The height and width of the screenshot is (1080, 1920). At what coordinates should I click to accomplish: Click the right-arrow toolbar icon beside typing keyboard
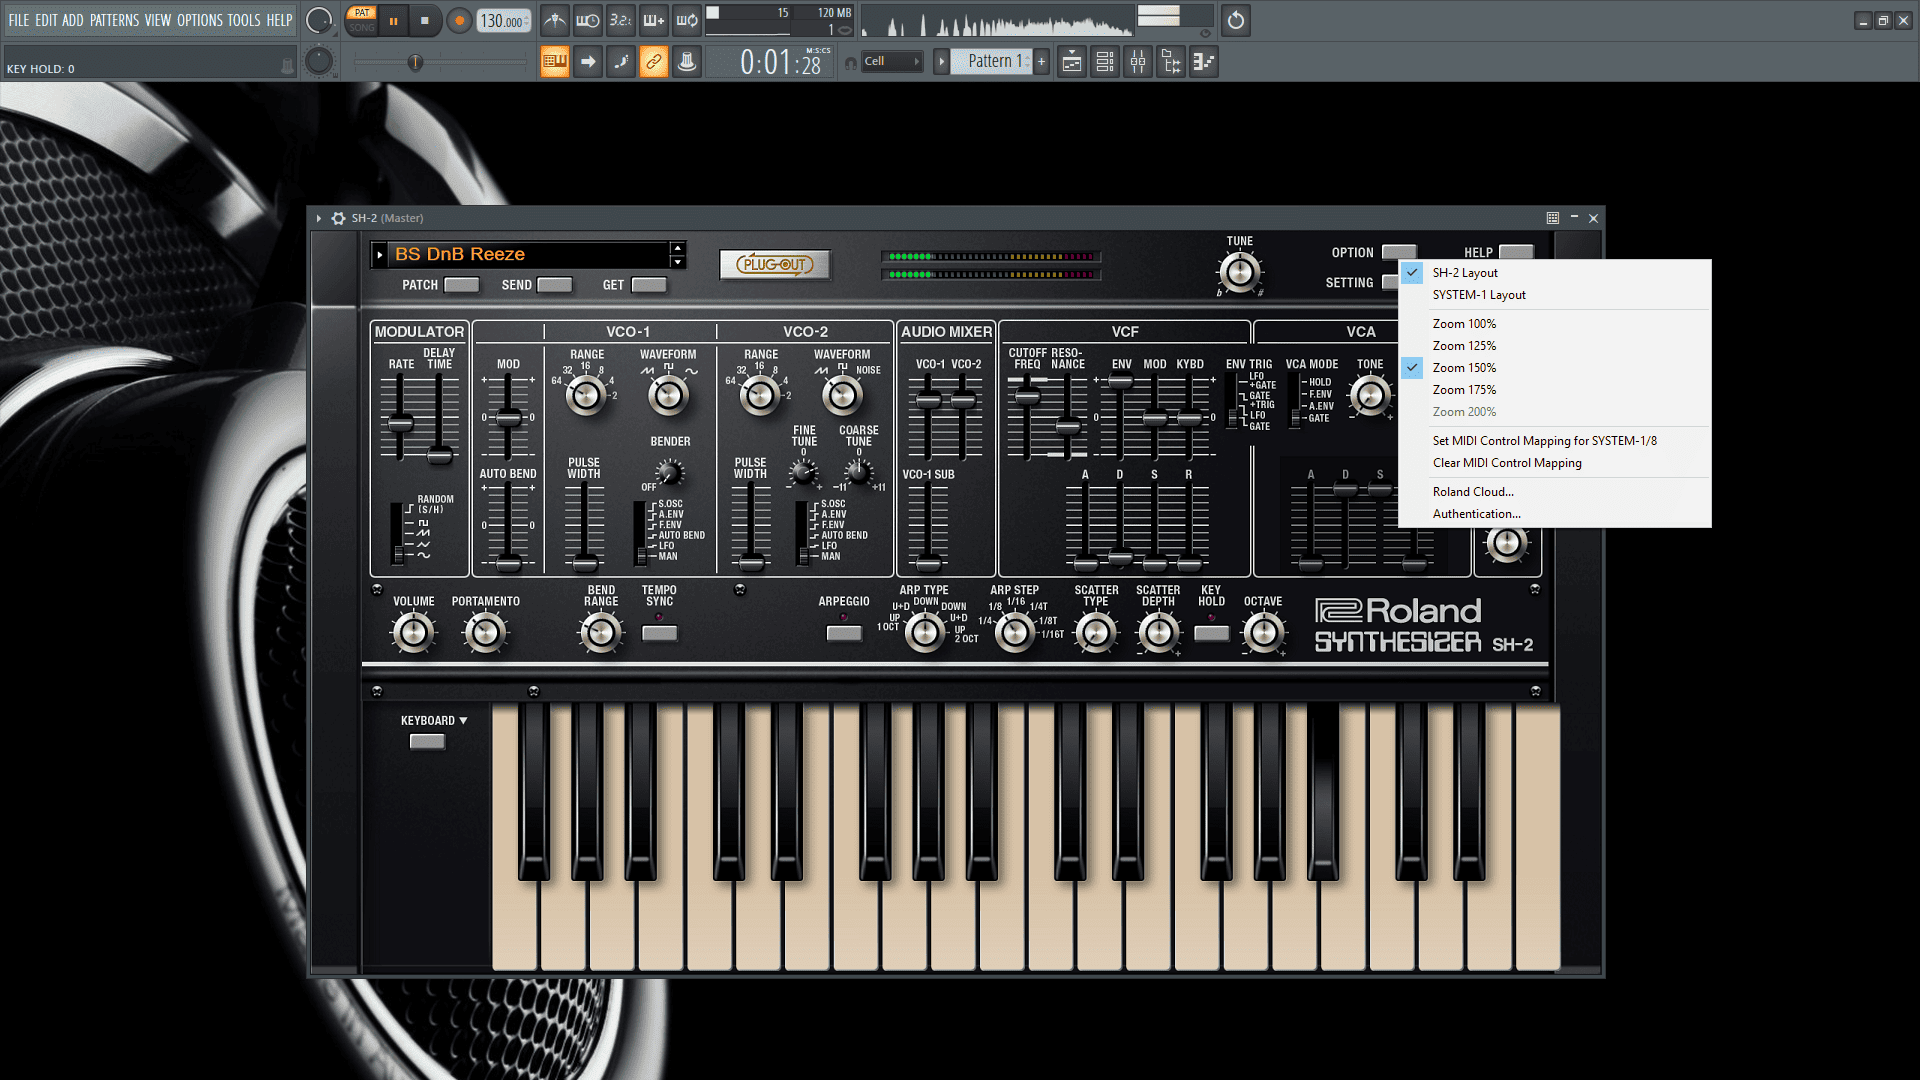(588, 62)
